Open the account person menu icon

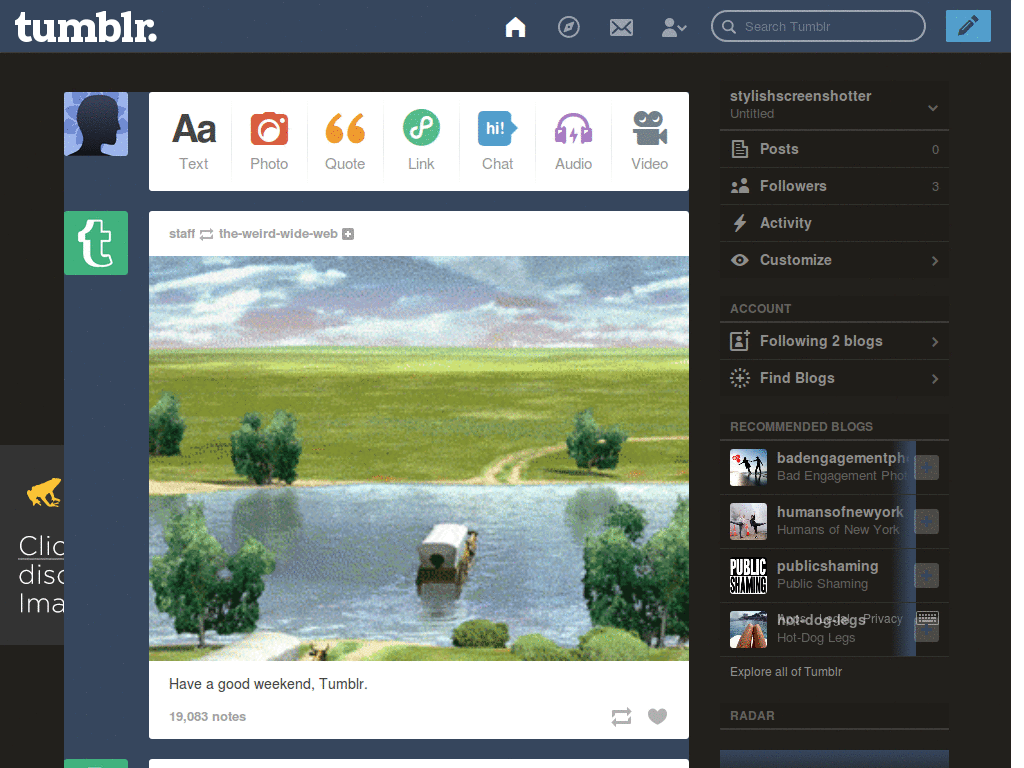(673, 27)
